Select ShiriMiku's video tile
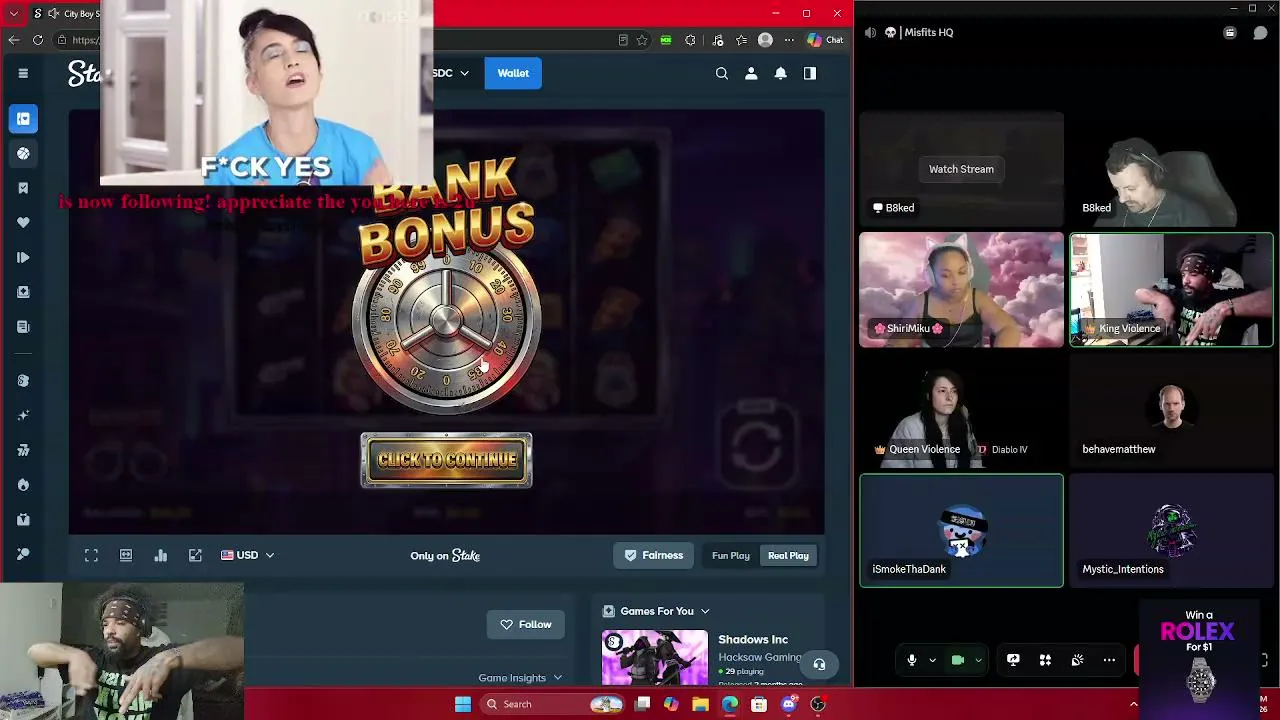This screenshot has height=720, width=1280. pos(961,290)
